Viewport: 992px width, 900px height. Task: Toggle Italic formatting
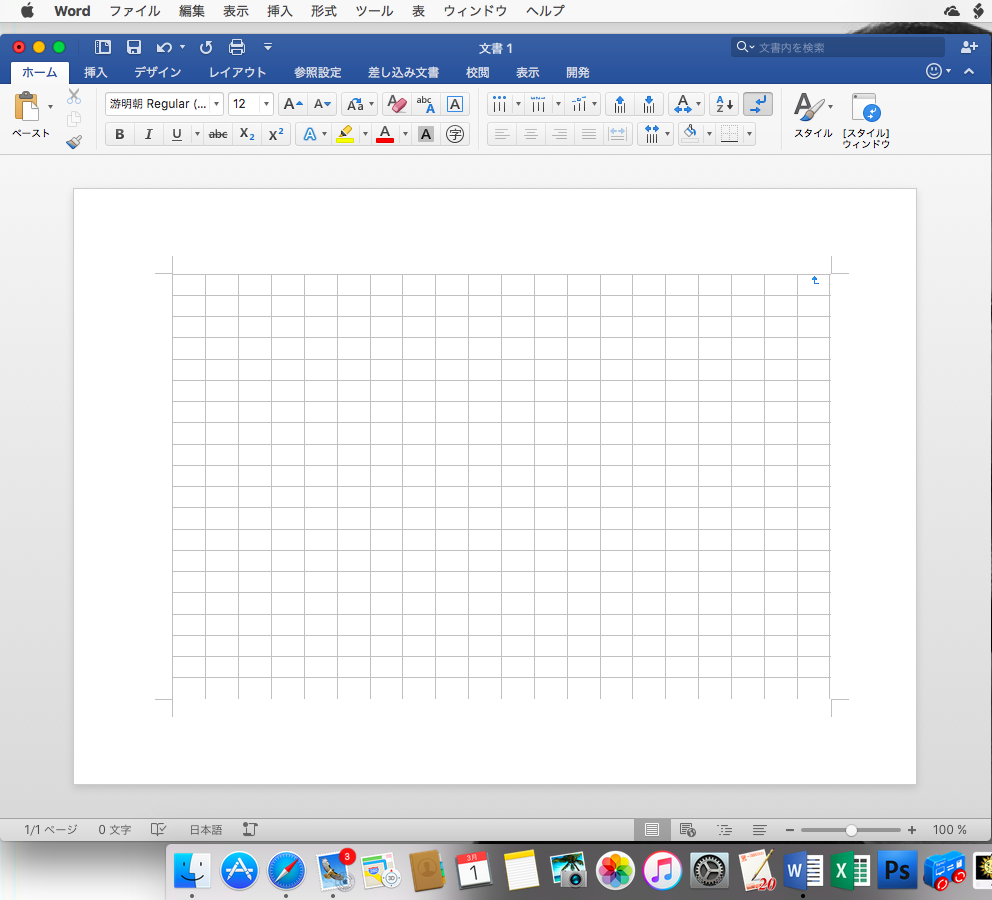click(148, 134)
